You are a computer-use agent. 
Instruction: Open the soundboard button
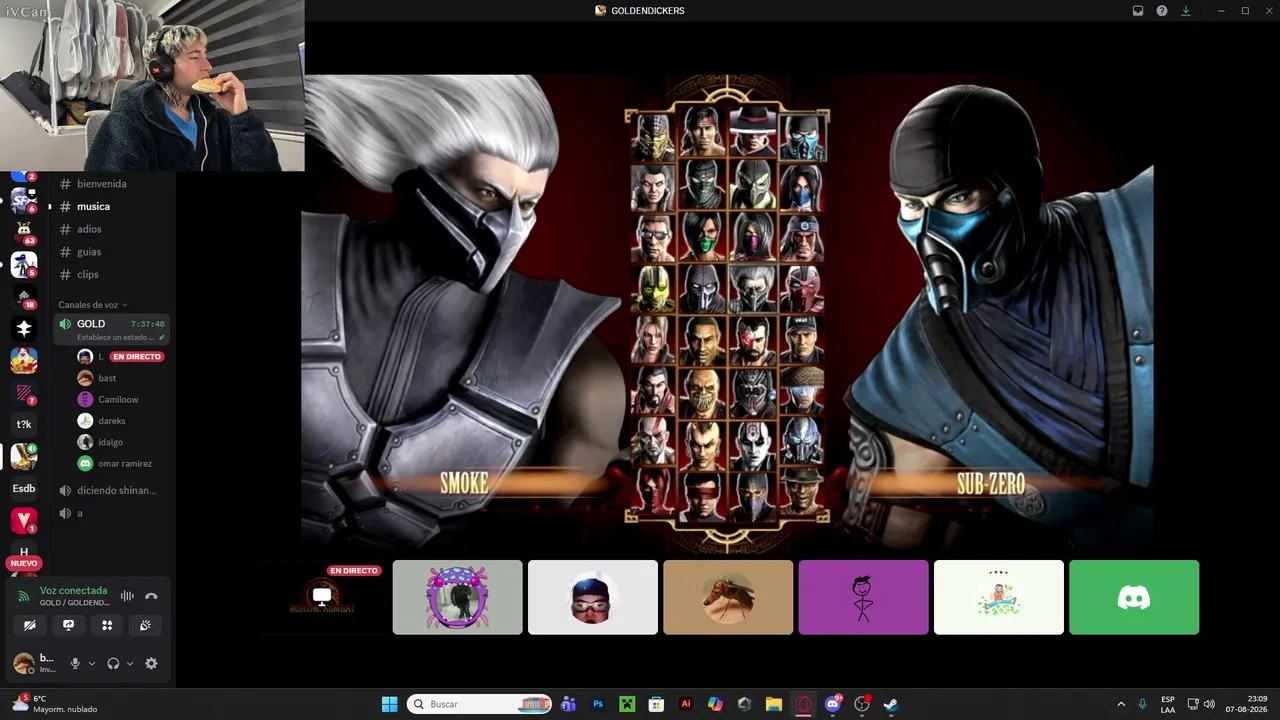[145, 625]
